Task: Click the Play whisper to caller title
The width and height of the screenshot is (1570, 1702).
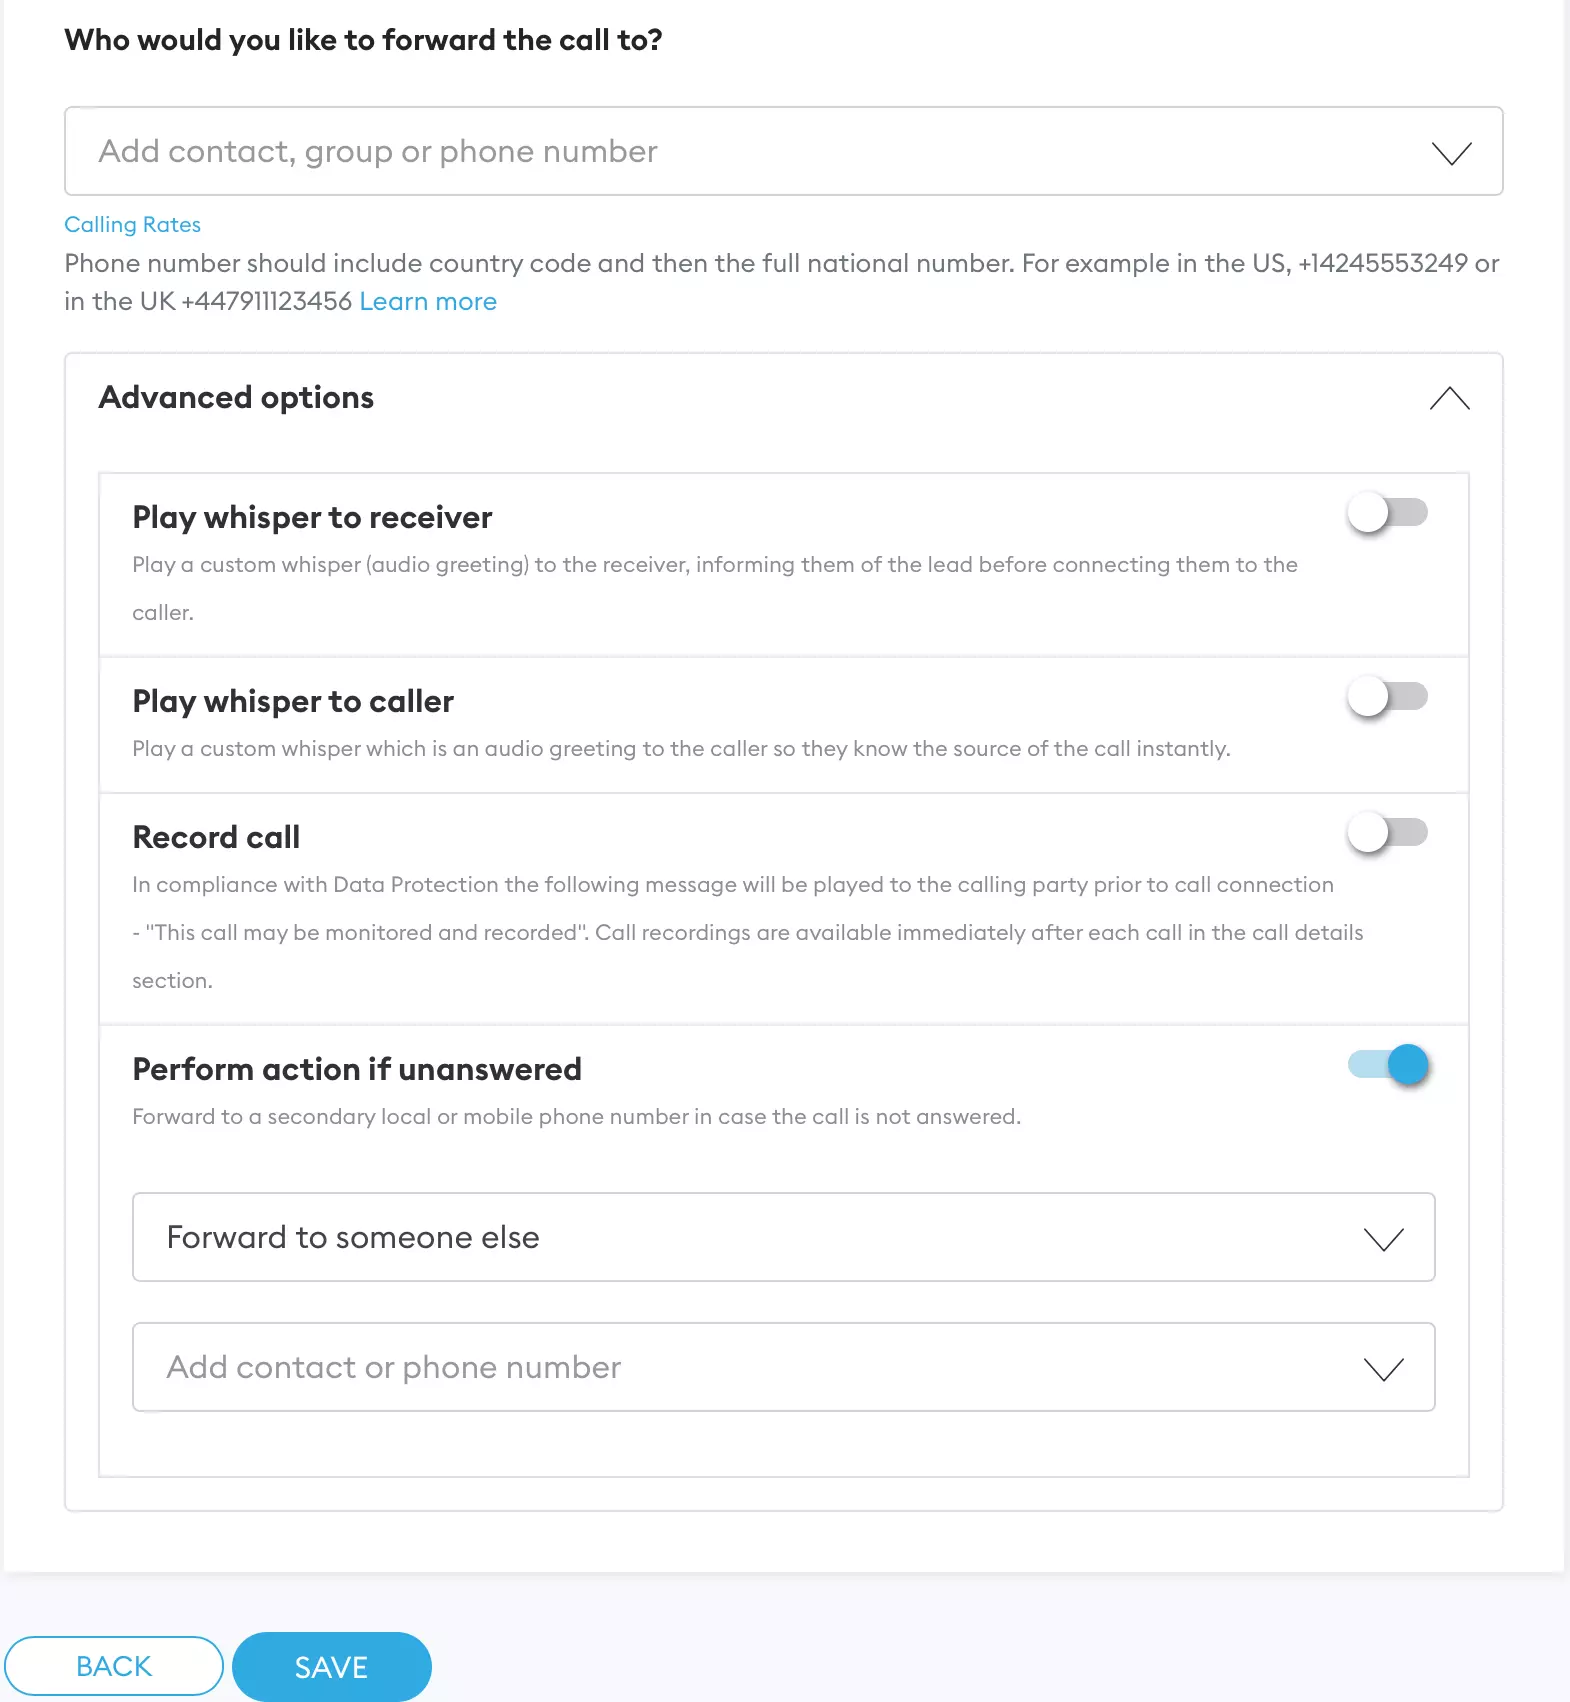Action: (293, 702)
